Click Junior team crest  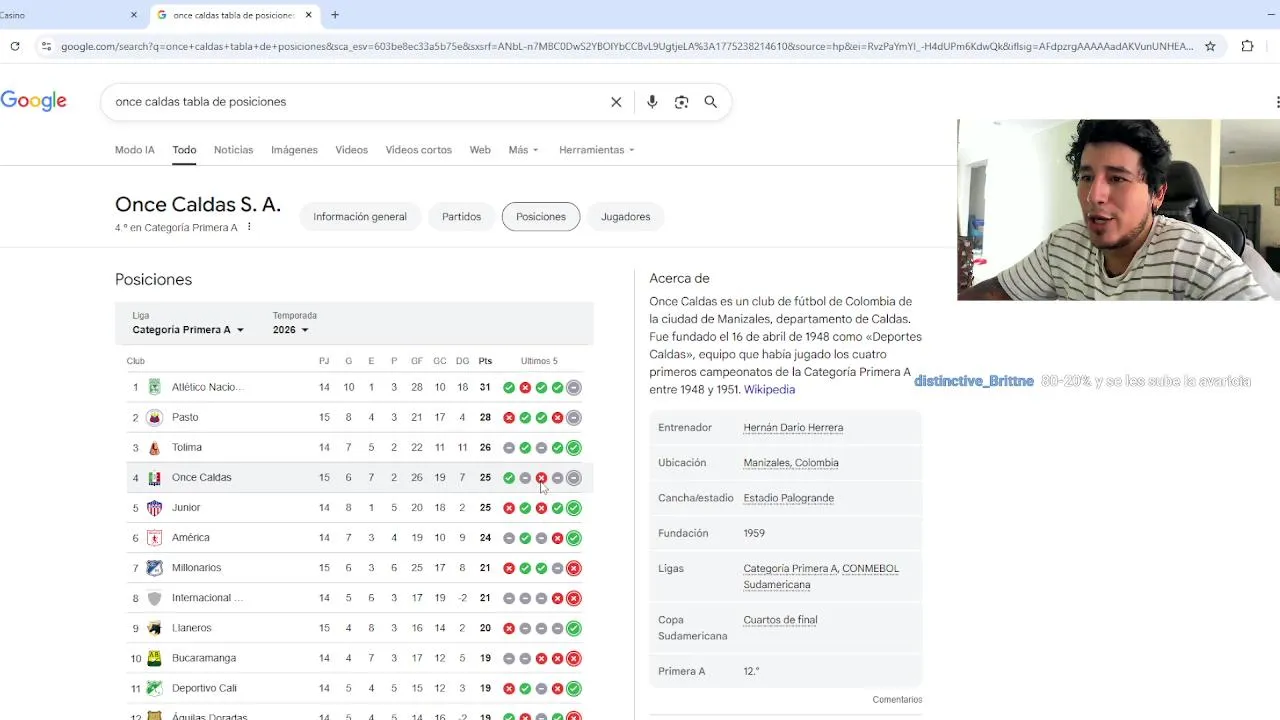coord(154,507)
